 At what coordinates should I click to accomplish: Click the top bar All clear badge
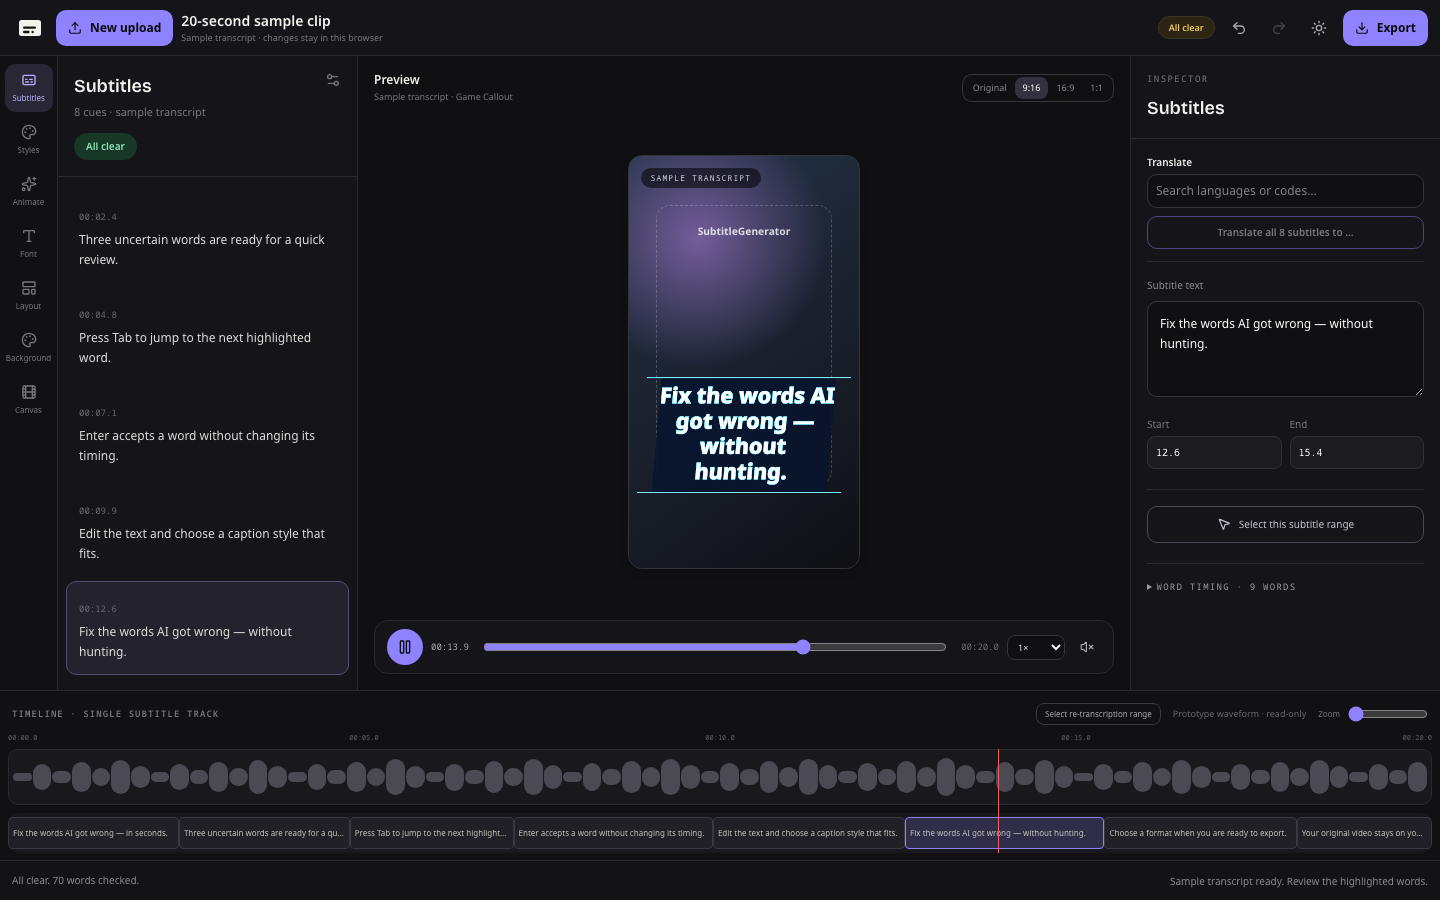(x=1186, y=28)
